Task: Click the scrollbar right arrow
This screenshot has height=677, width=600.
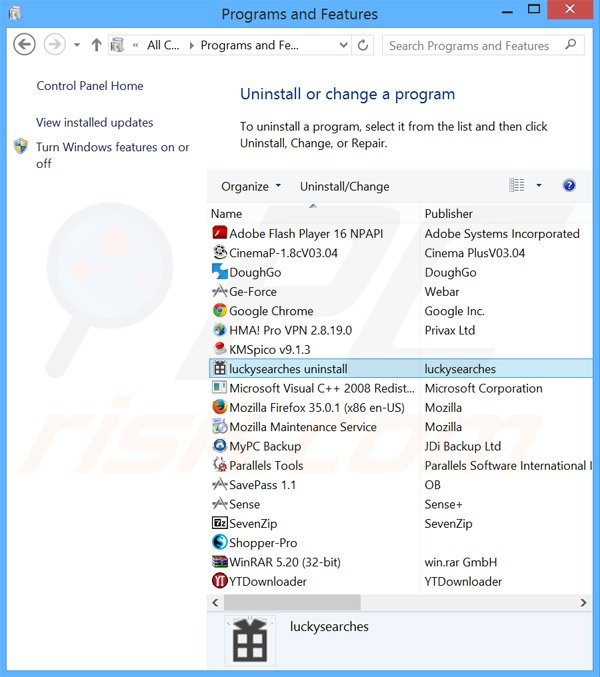Action: 583,602
